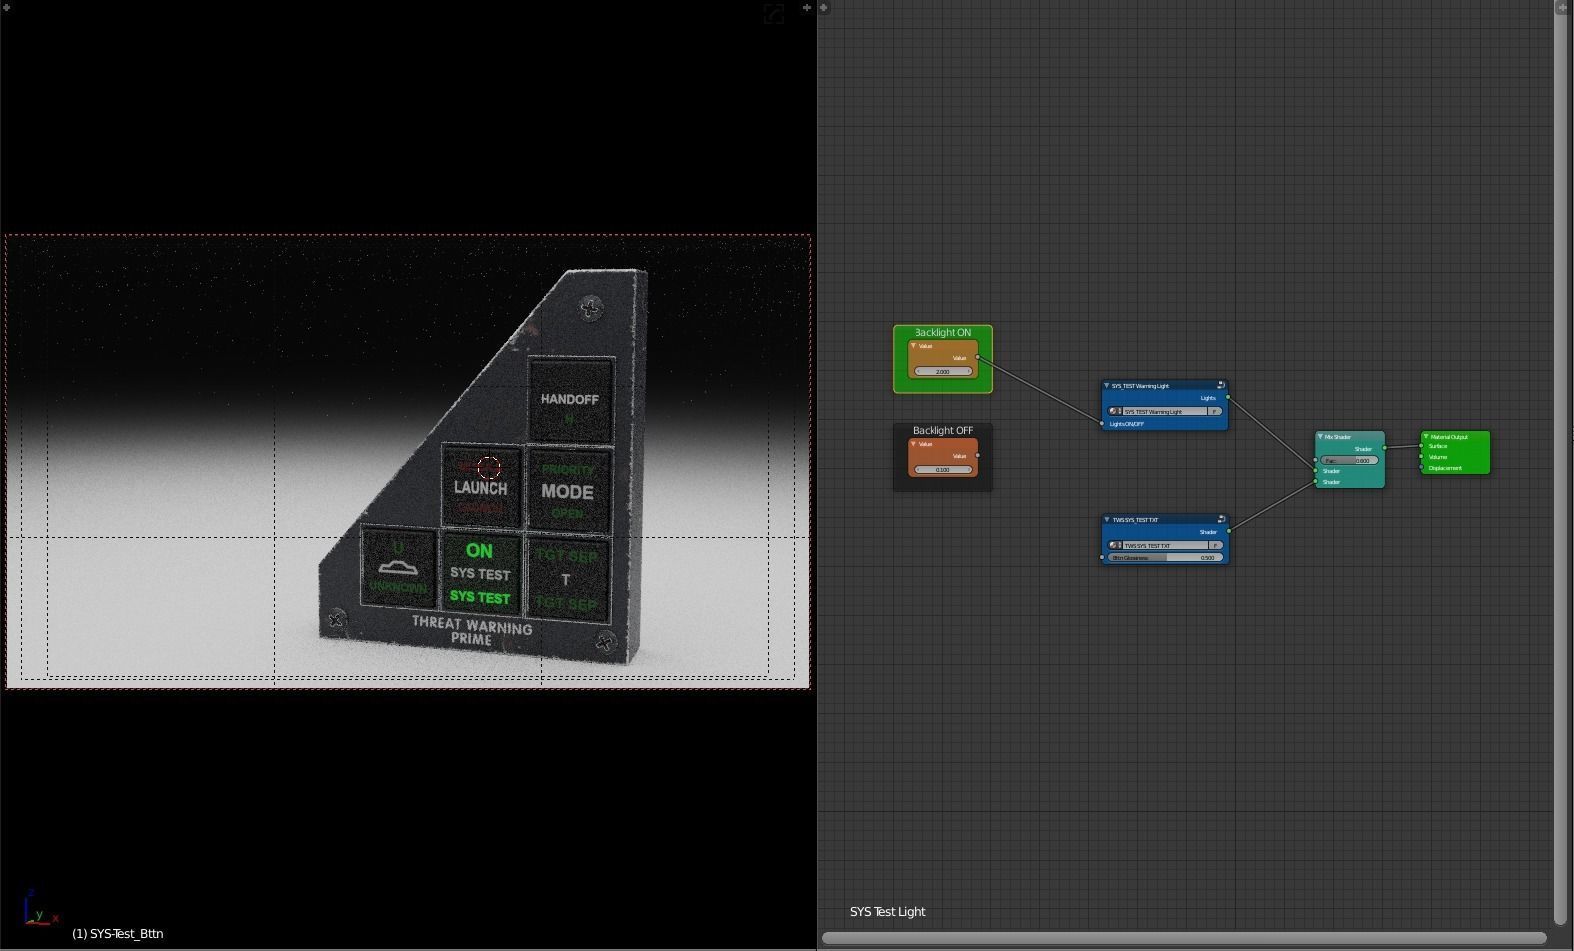This screenshot has height=951, width=1574.
Task: Click the HANDOFF button in the render
Action: (x=570, y=399)
